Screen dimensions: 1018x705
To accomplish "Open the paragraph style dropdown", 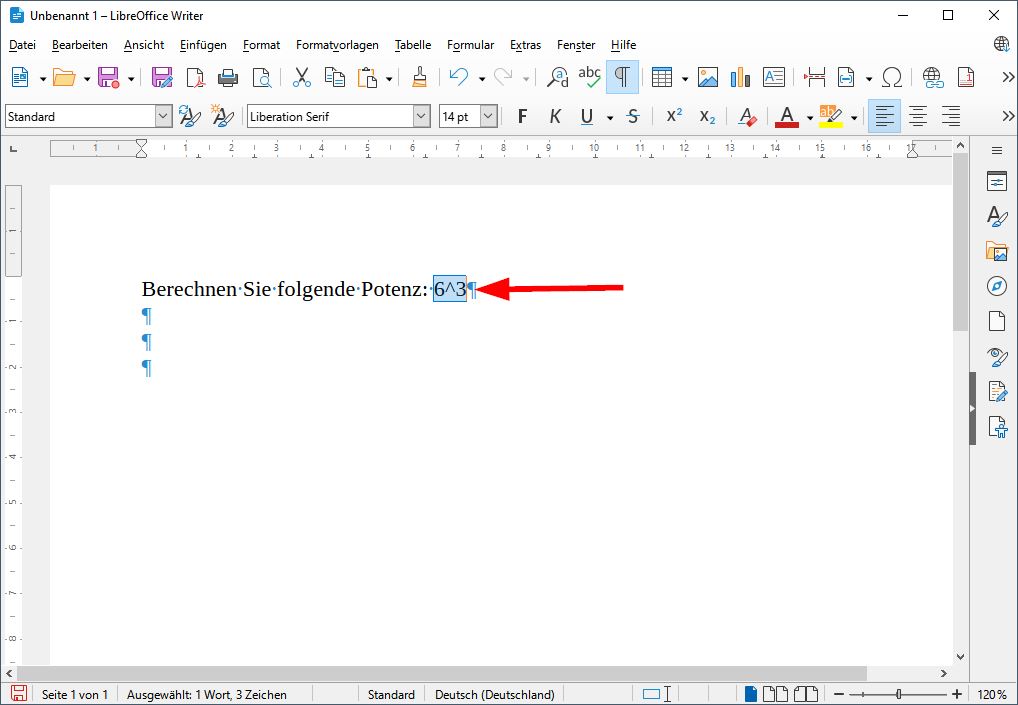I will click(163, 116).
